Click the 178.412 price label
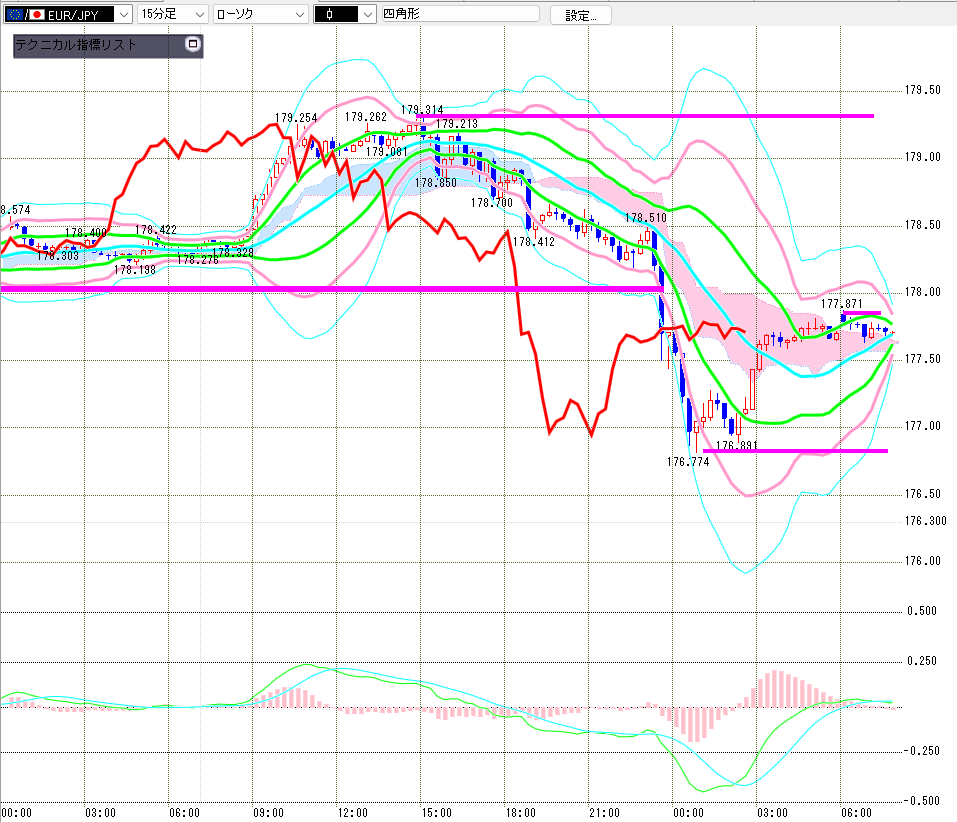957x822 pixels. pyautogui.click(x=534, y=242)
